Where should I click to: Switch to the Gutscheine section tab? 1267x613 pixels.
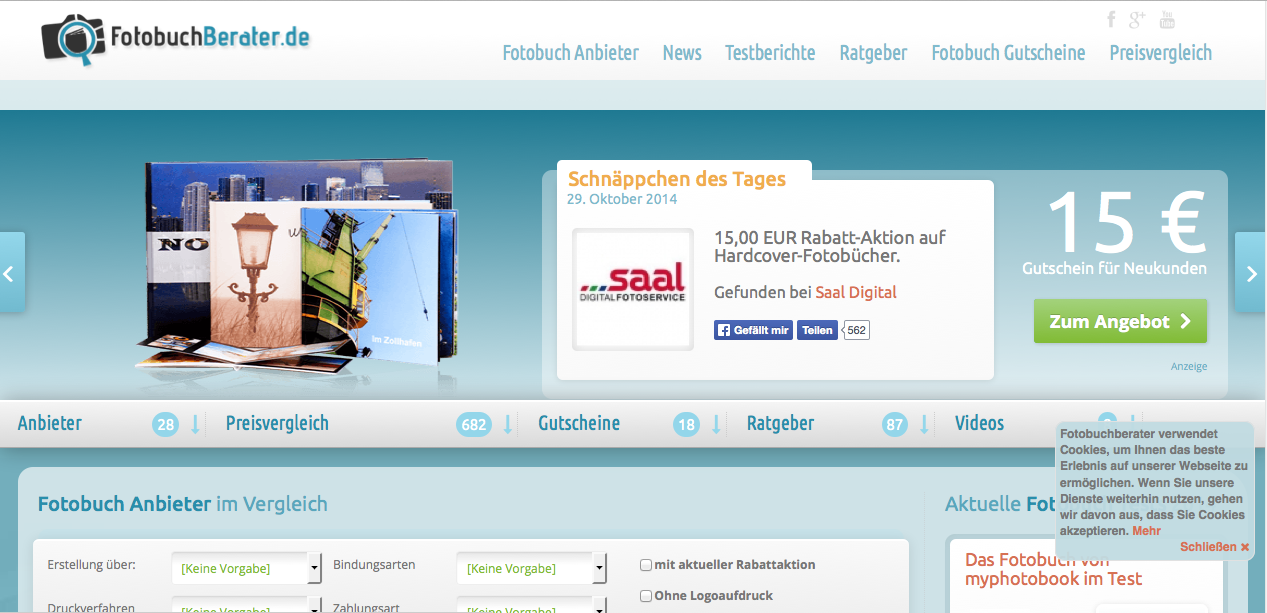click(579, 423)
